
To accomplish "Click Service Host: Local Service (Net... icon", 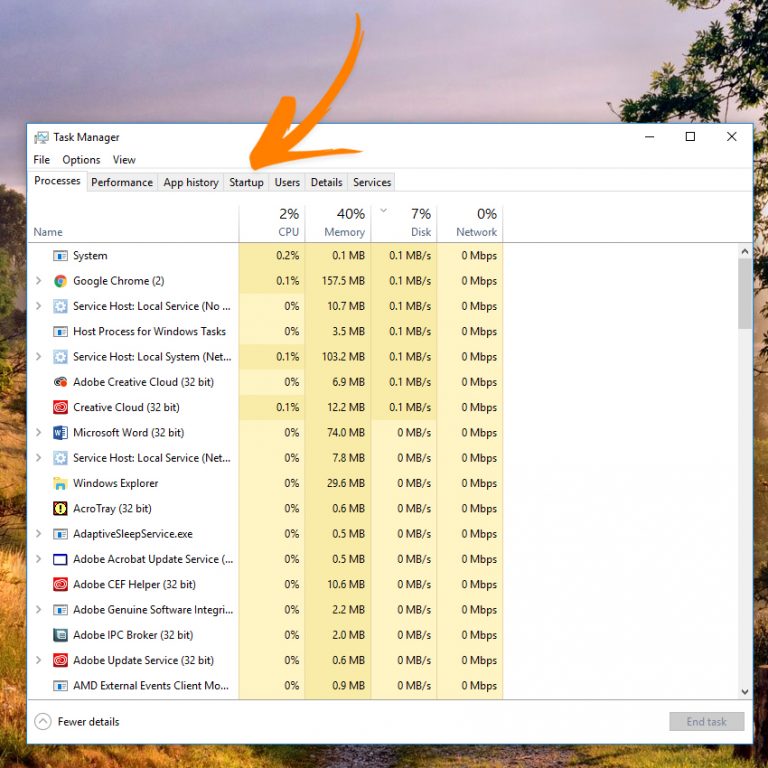I will click(60, 458).
